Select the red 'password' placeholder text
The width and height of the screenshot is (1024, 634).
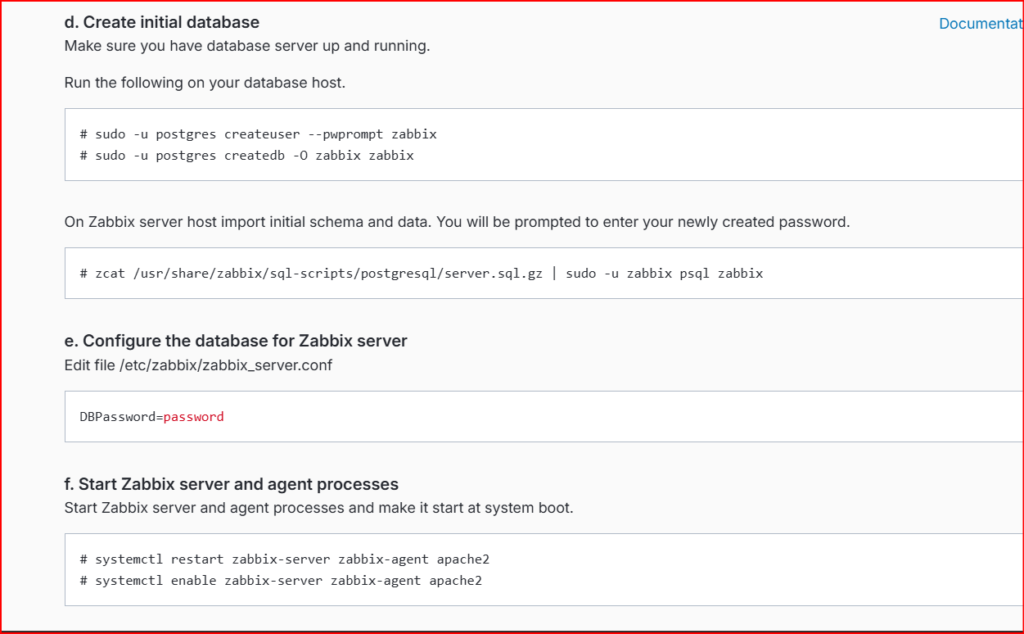click(x=193, y=417)
